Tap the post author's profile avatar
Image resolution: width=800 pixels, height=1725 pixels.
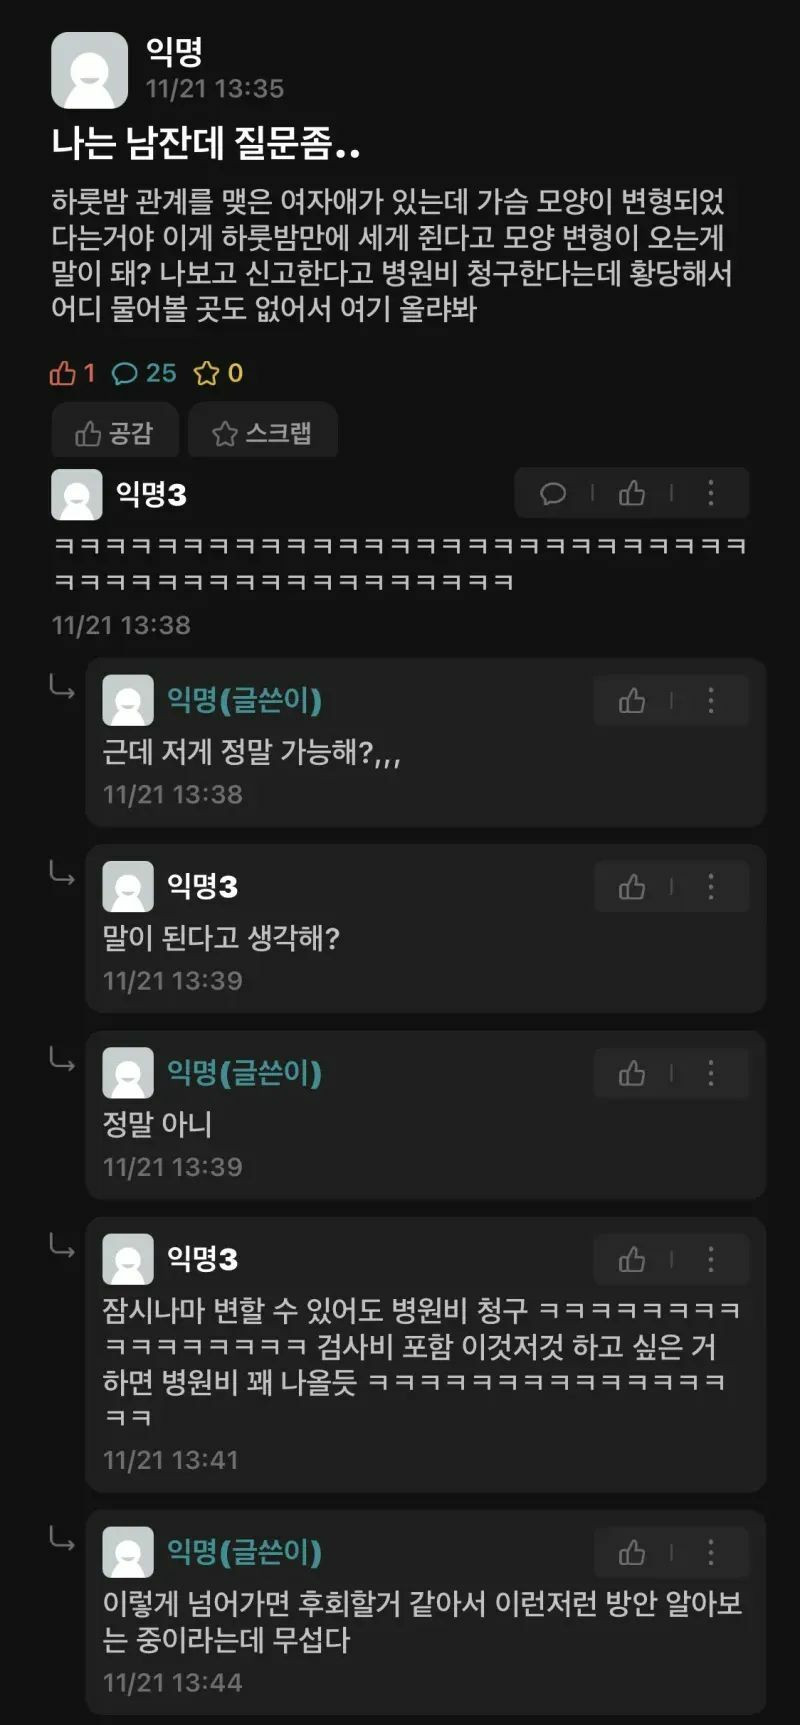click(x=89, y=70)
